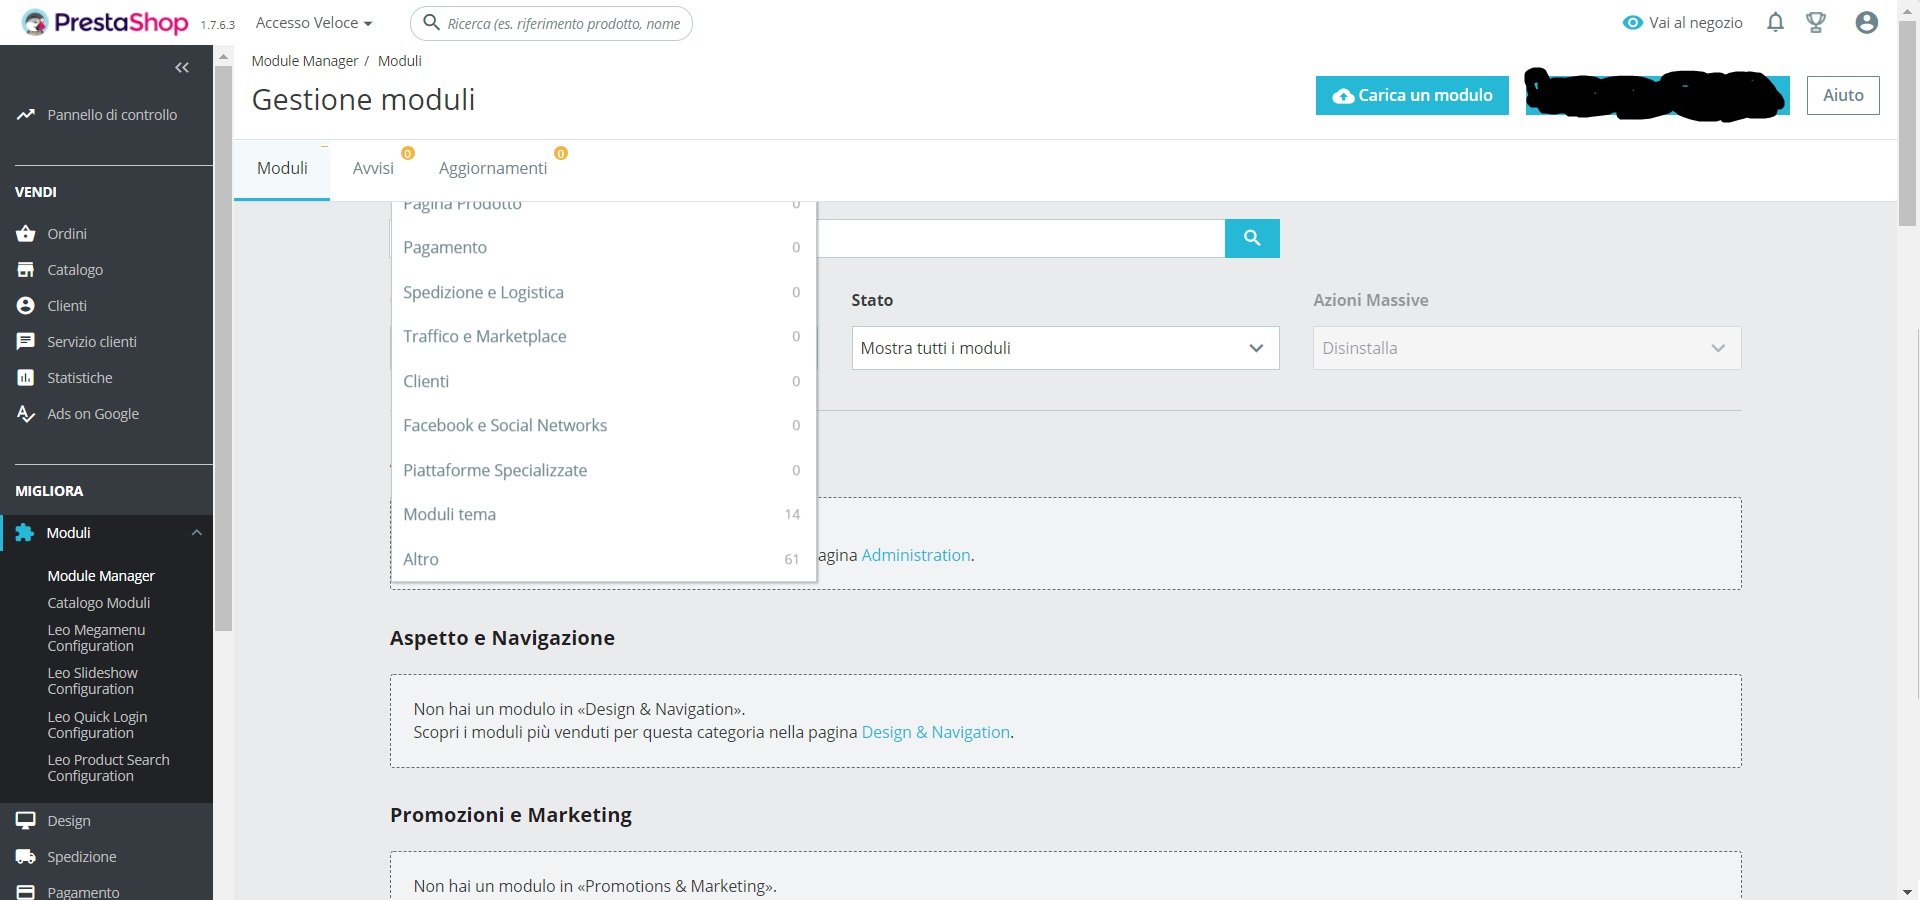Collapse the Moduli sidebar section
This screenshot has width=1920, height=900.
197,533
